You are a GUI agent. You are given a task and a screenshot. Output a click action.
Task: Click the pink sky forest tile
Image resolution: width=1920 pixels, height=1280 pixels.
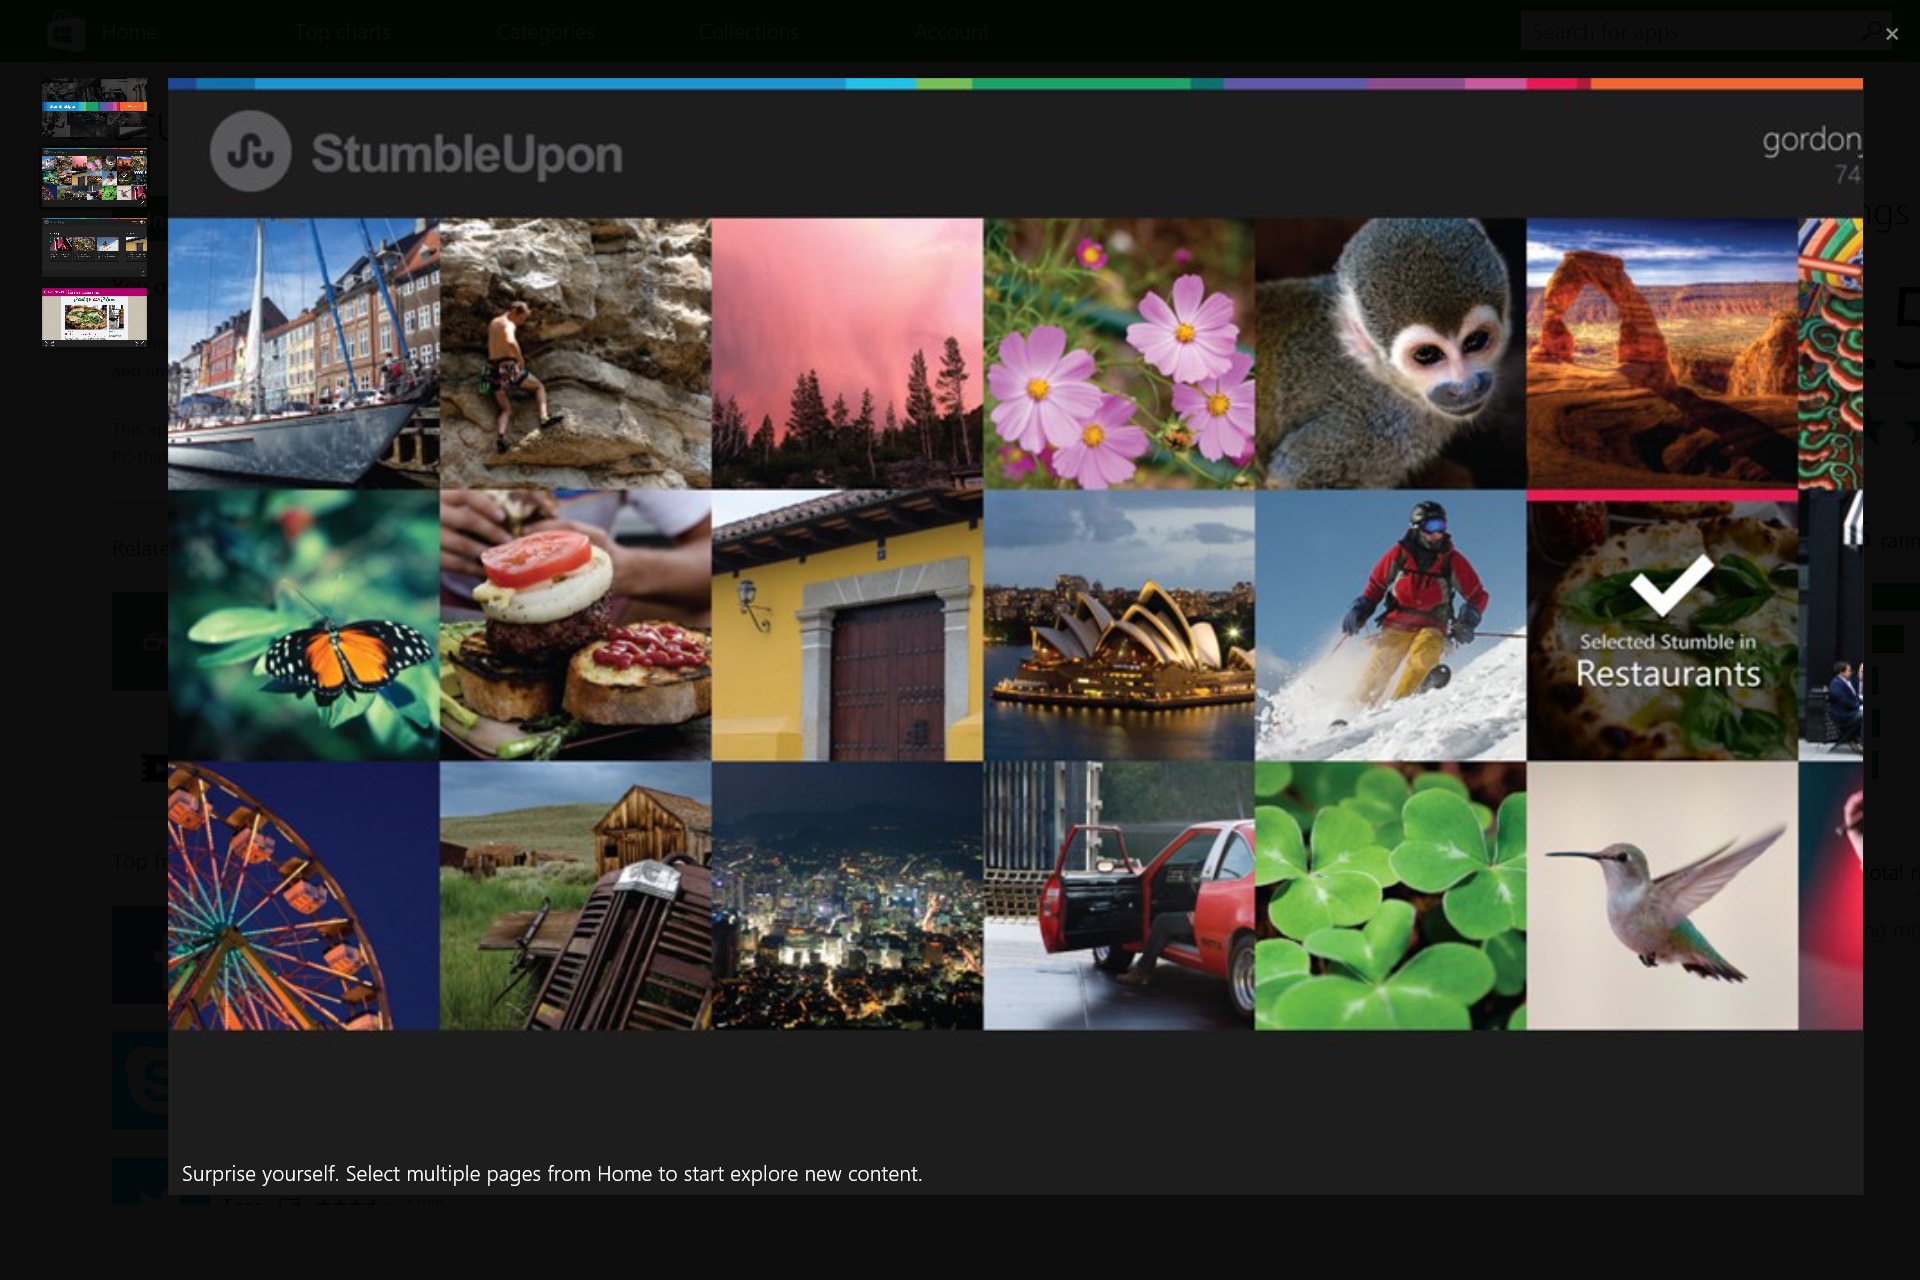coord(847,354)
